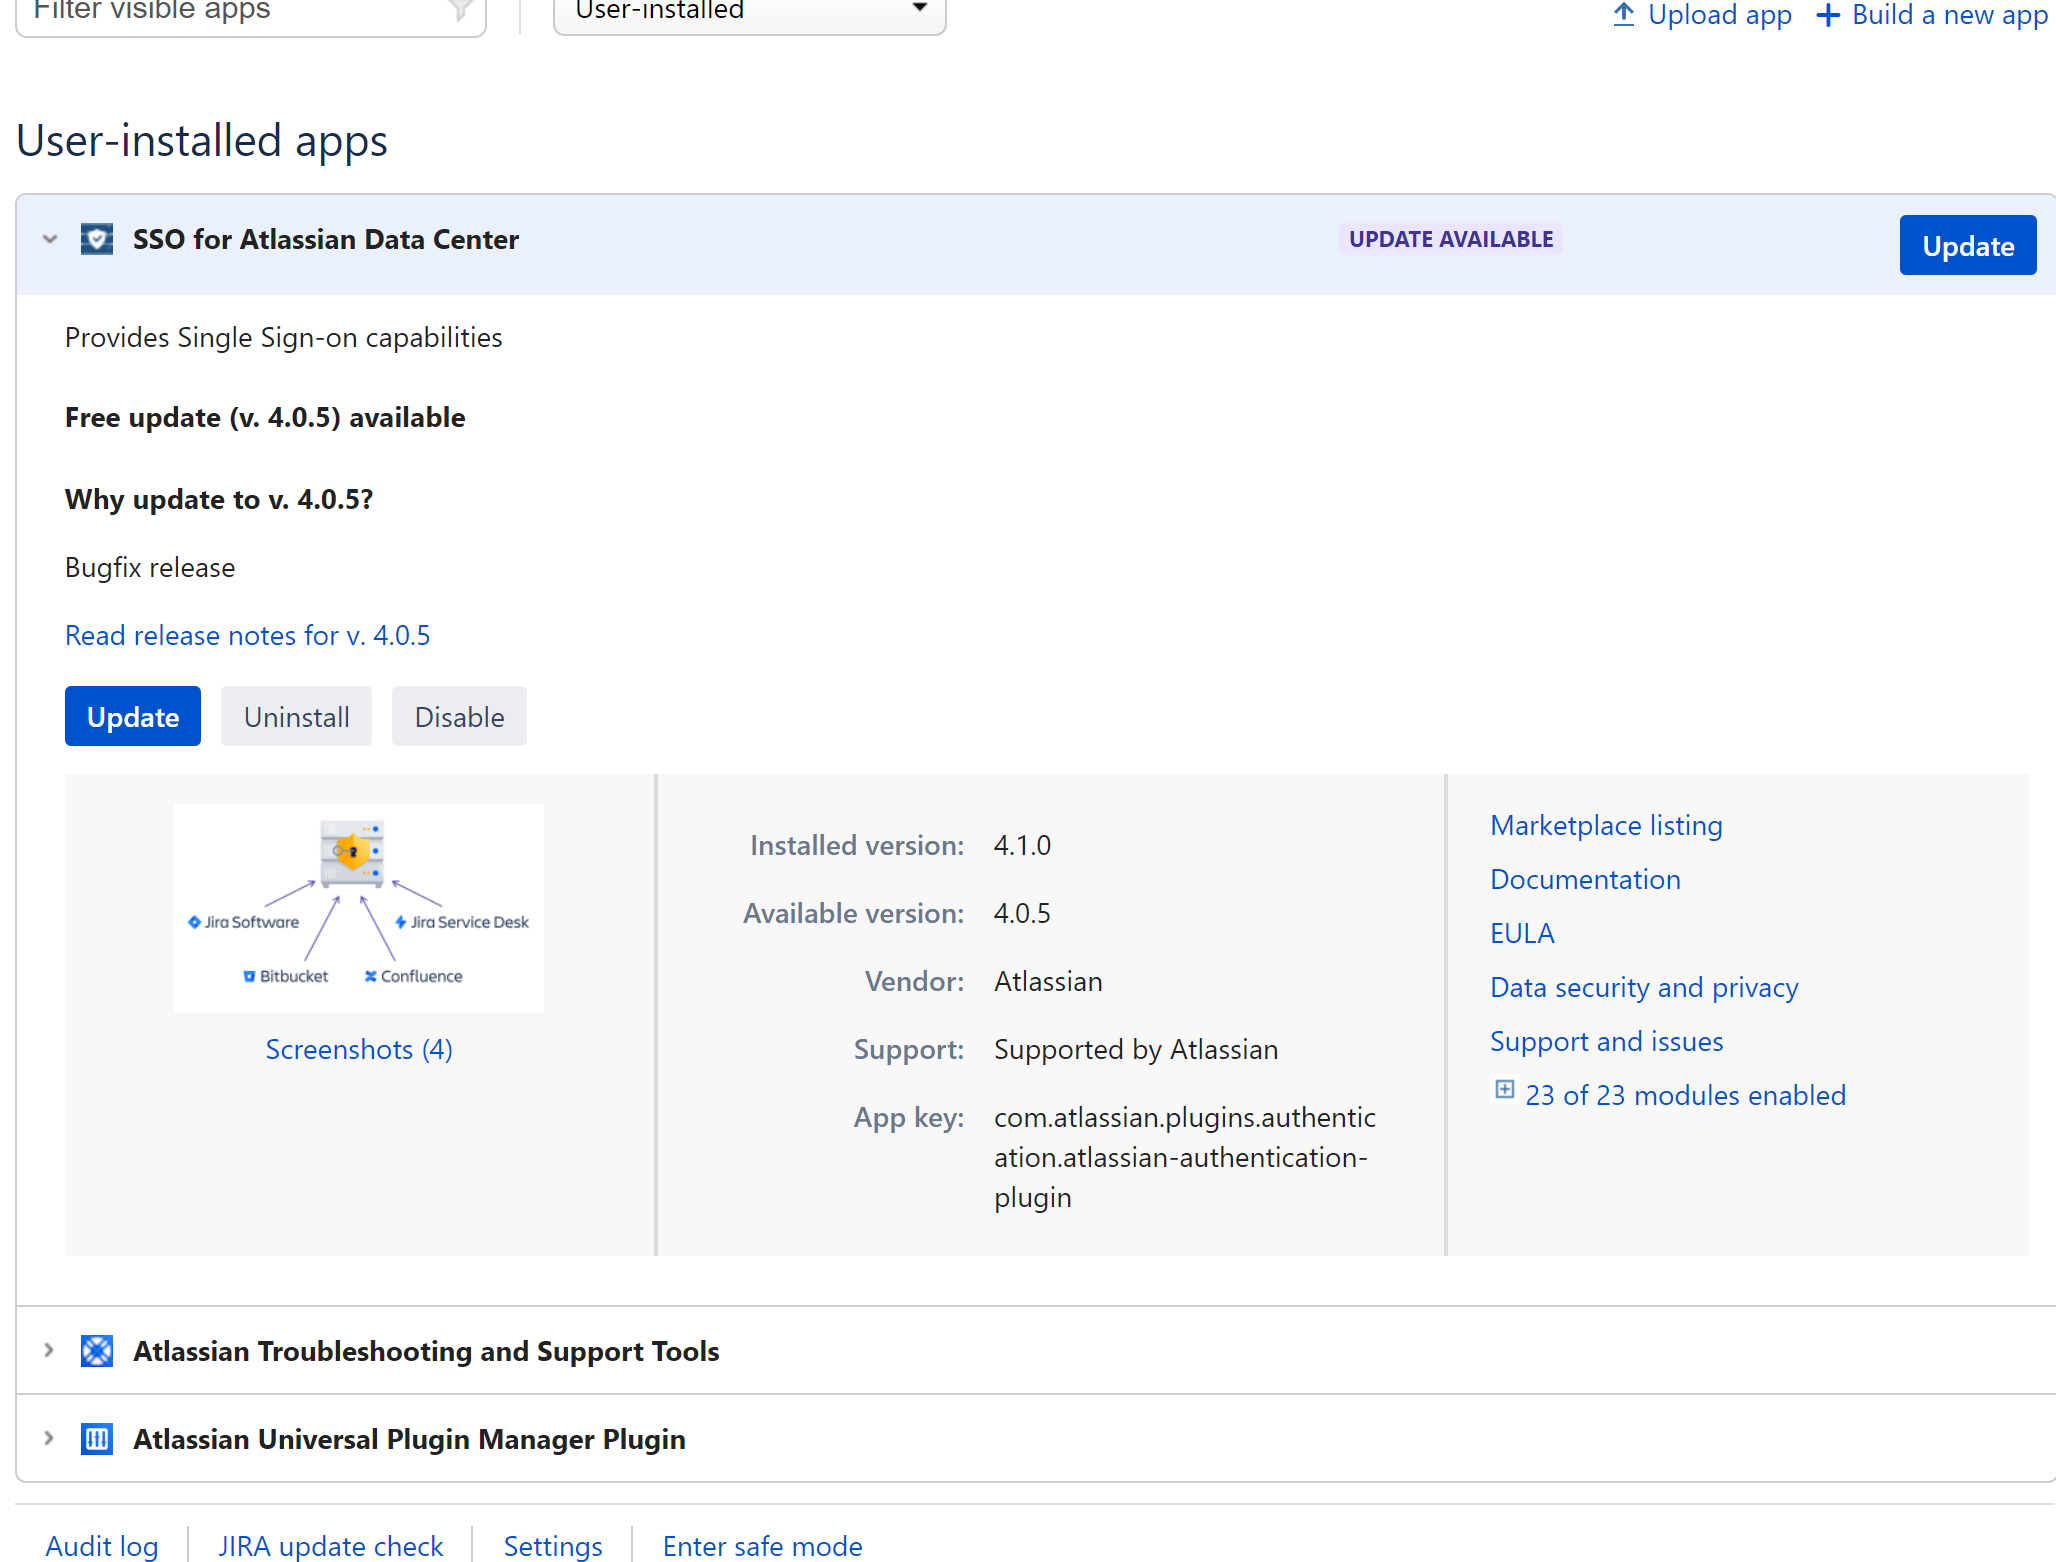This screenshot has height=1562, width=2056.
Task: Open the JIRA update check link
Action: pos(331,1546)
